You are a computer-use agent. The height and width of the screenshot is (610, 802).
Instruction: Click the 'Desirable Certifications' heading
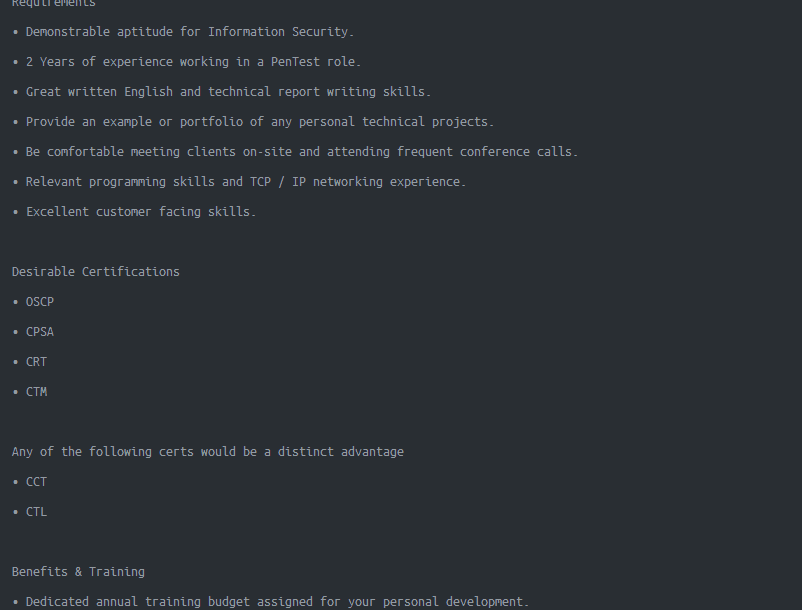(96, 272)
